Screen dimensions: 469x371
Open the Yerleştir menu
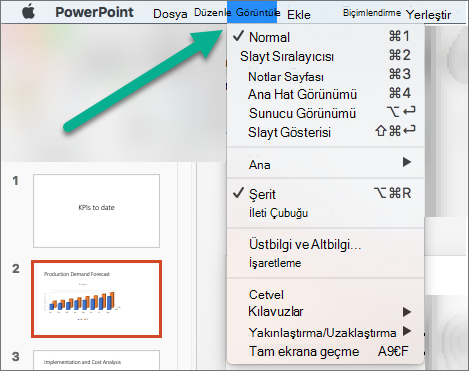[x=428, y=14]
